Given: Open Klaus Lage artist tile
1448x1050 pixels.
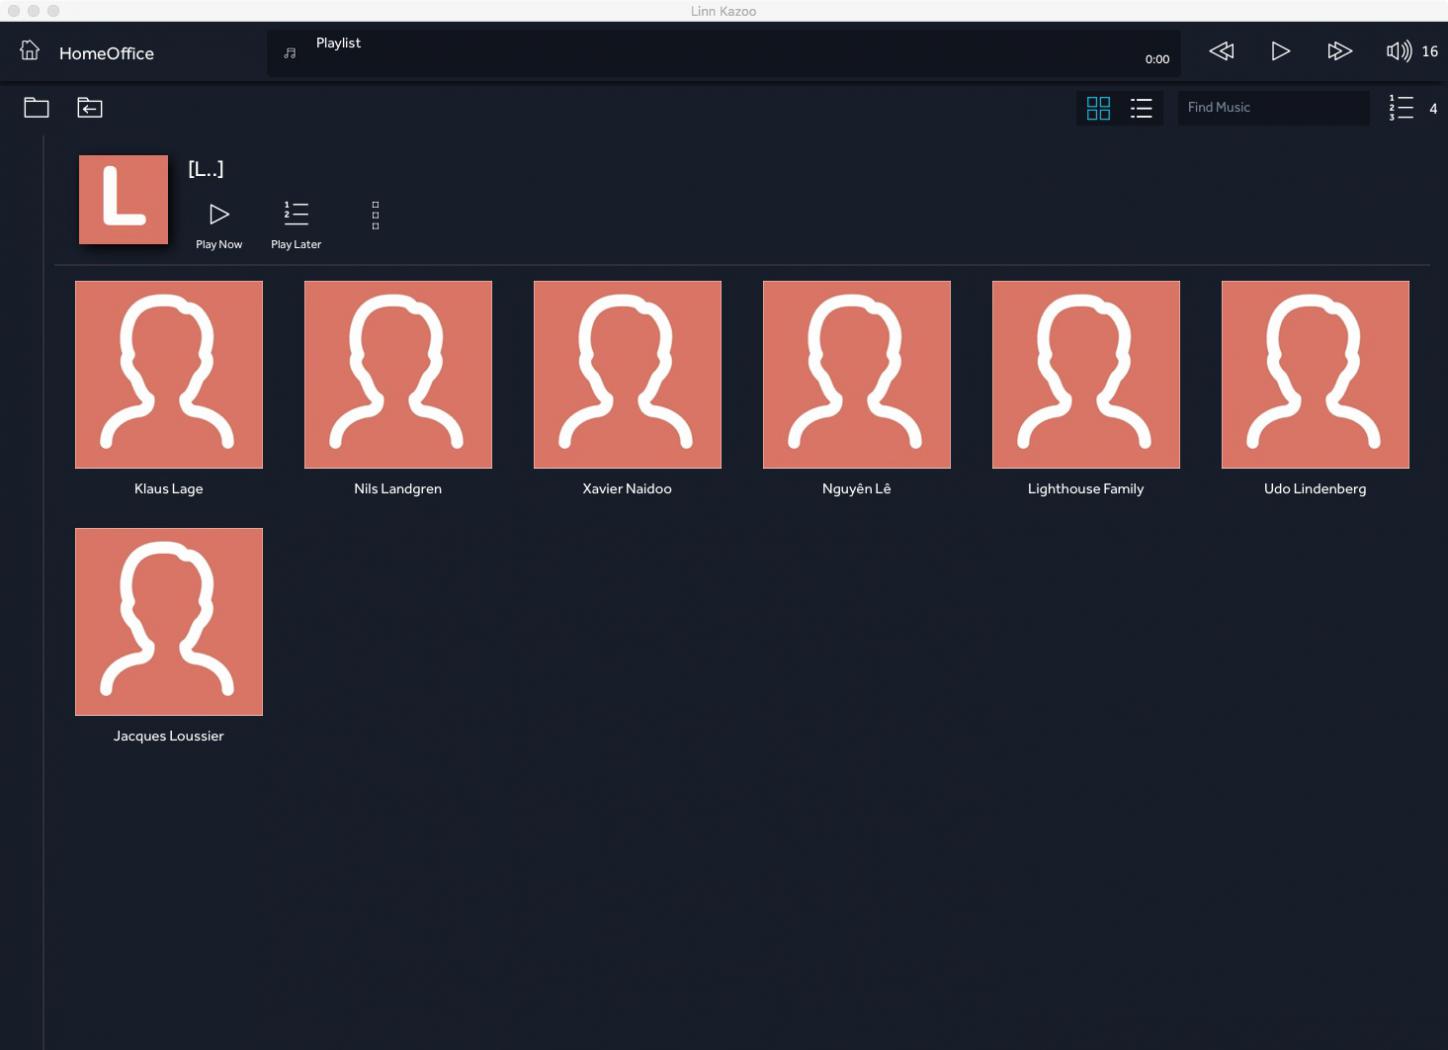Looking at the screenshot, I should click(x=169, y=375).
